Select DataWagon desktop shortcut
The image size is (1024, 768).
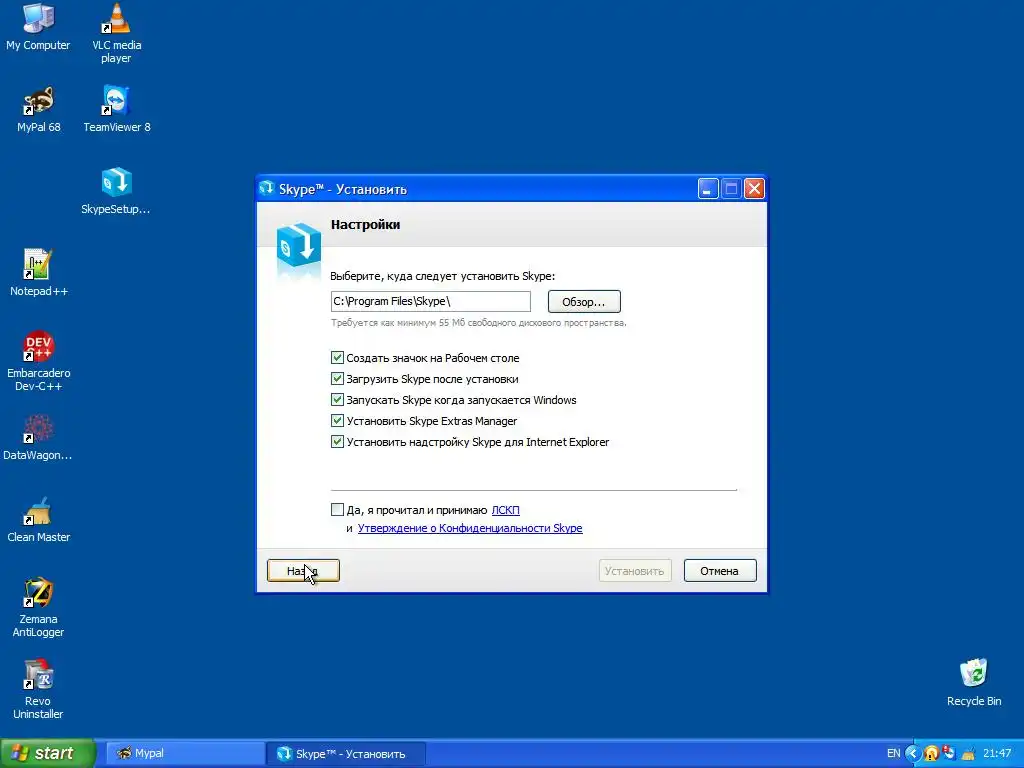tap(38, 437)
